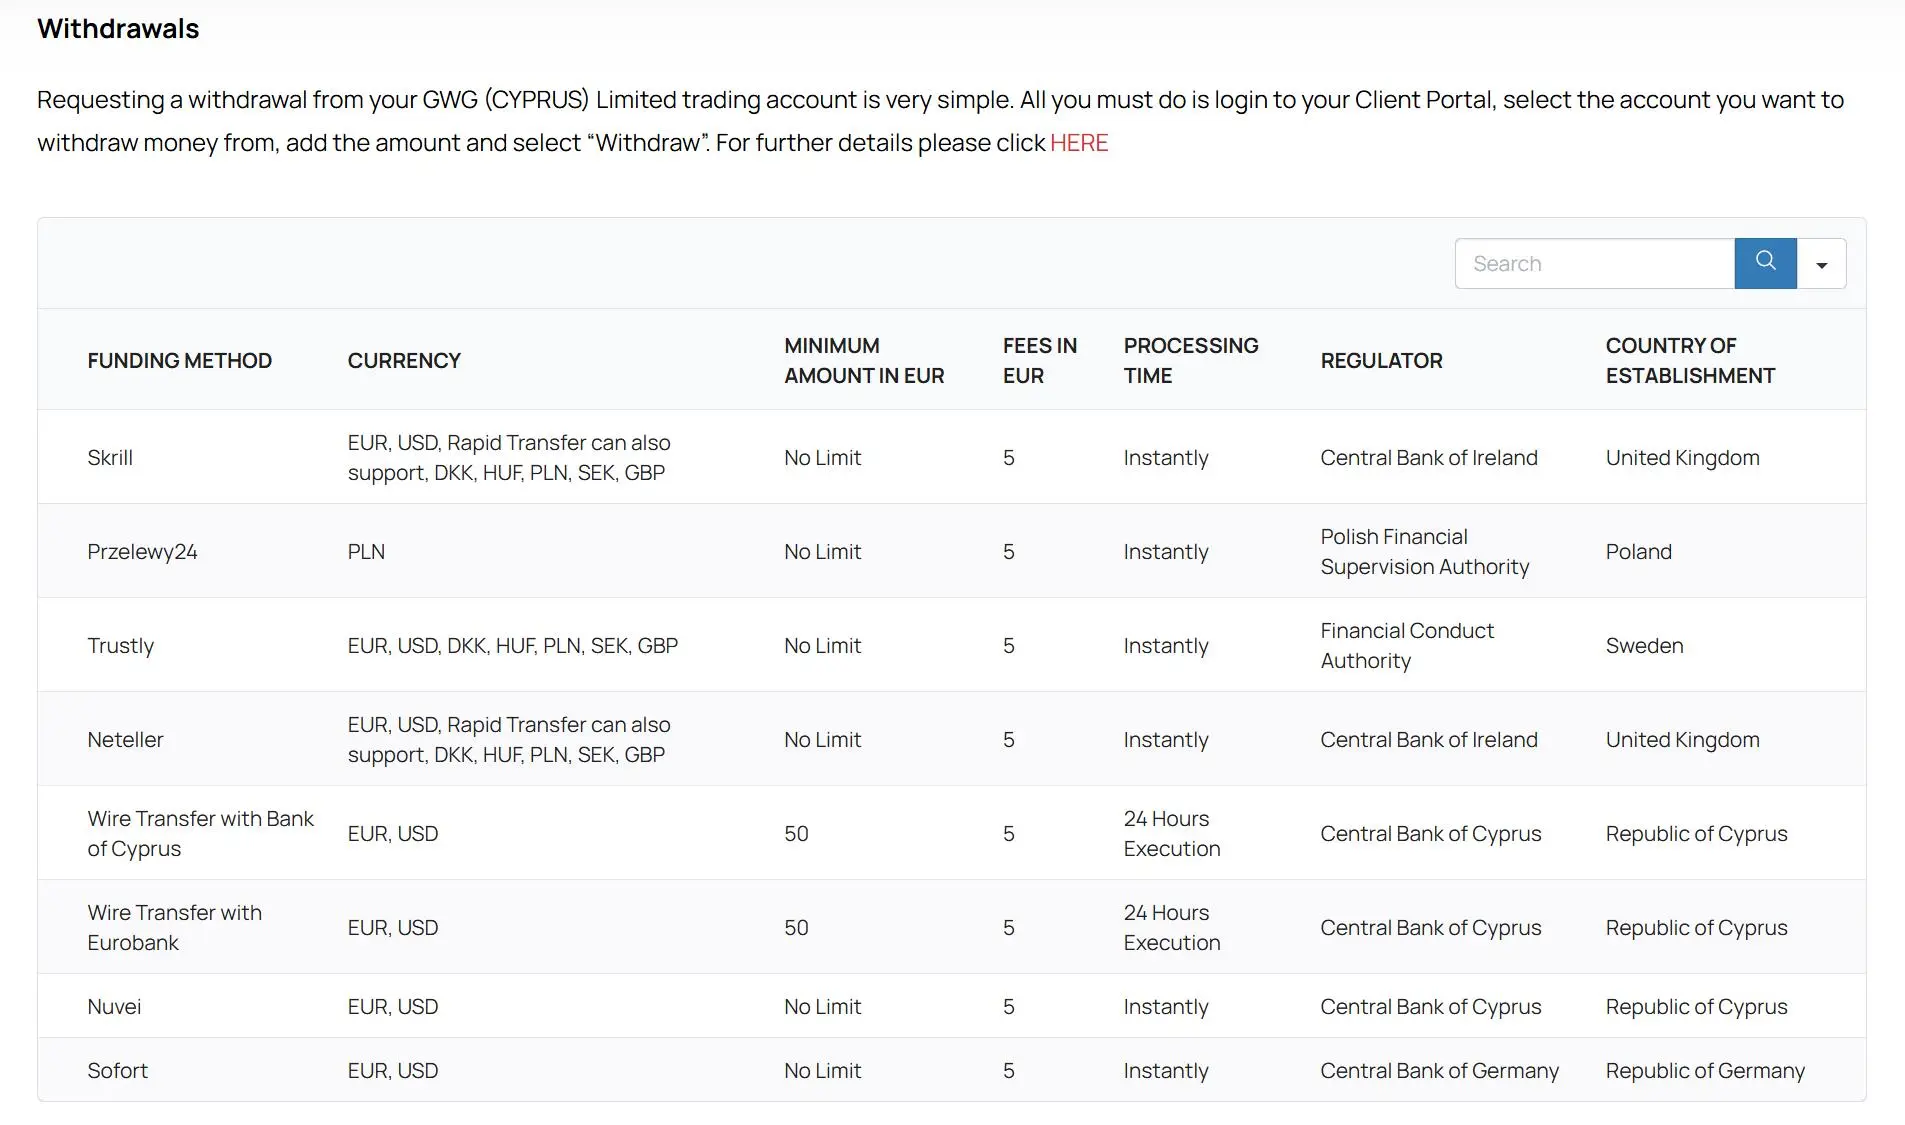
Task: Select Financial Conduct Authority regulator cell
Action: pos(1407,645)
